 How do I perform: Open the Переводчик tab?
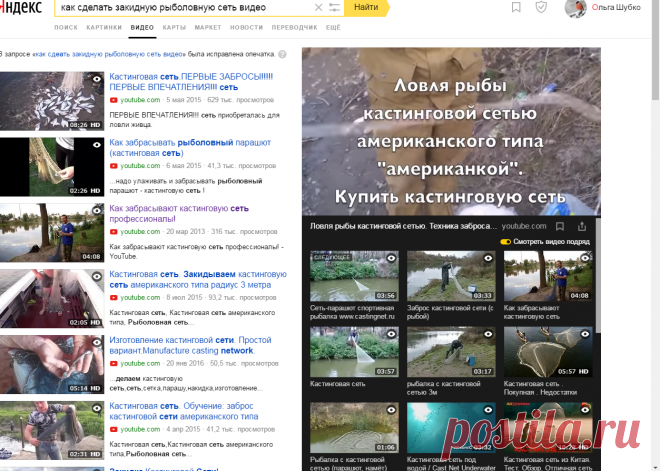click(294, 27)
